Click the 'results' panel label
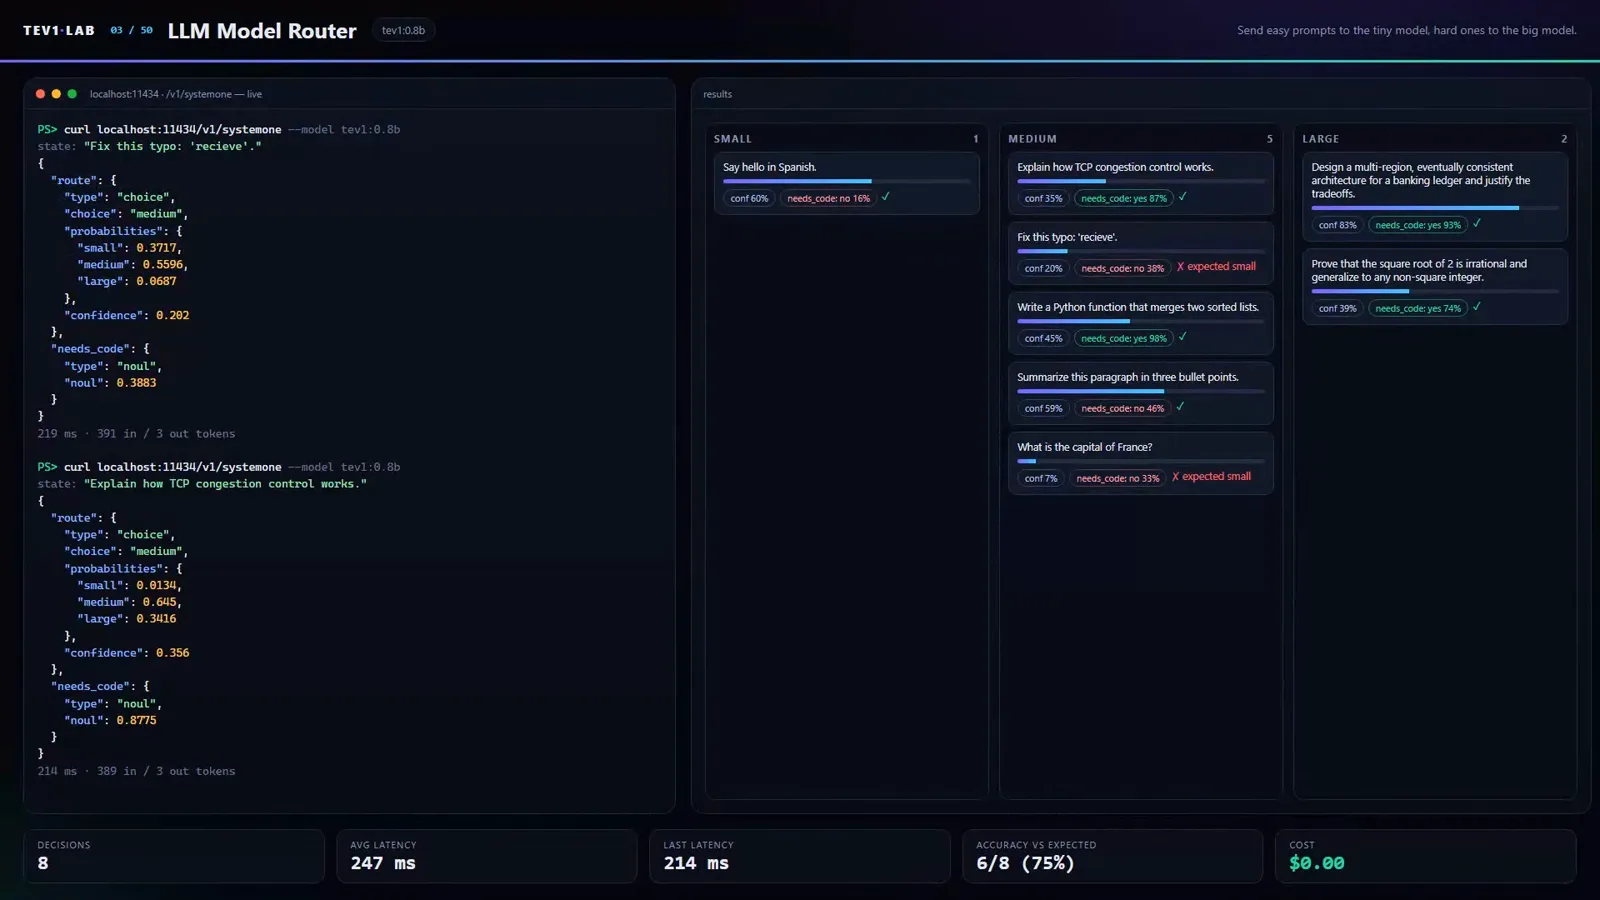 pyautogui.click(x=717, y=94)
